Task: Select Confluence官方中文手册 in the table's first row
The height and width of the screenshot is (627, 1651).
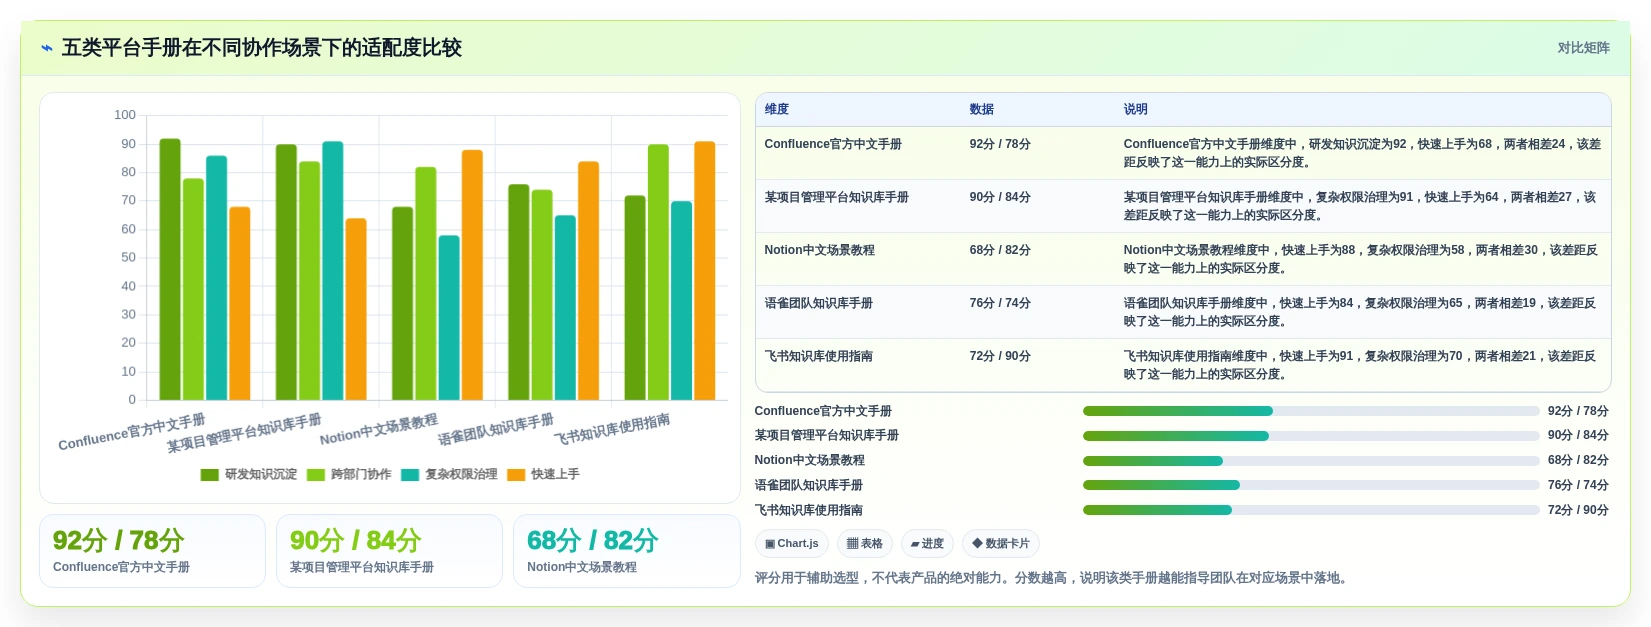Action: [x=833, y=144]
